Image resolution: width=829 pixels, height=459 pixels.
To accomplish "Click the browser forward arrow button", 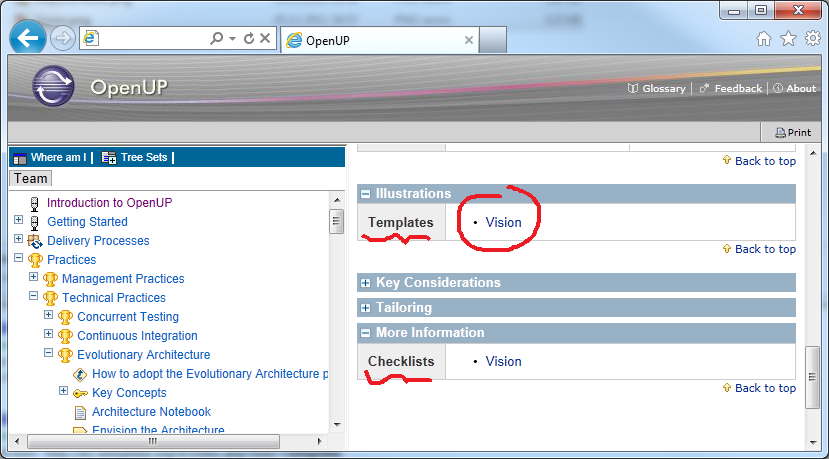I will click(x=62, y=39).
